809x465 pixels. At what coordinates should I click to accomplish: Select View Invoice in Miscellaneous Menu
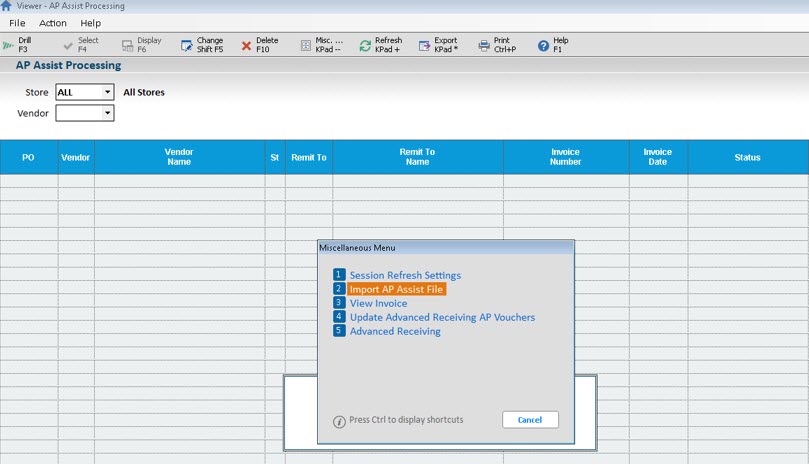[378, 303]
